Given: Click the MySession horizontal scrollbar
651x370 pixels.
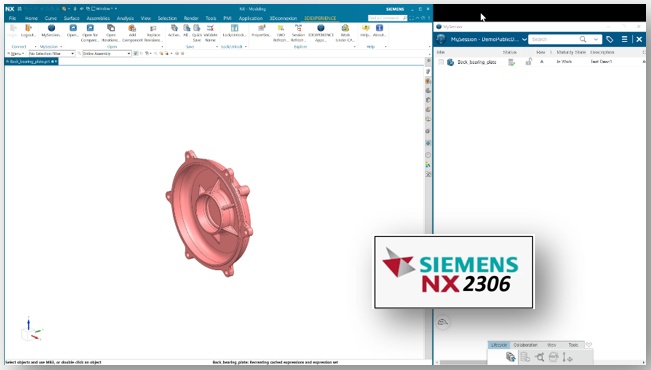Looking at the screenshot, I should coord(465,362).
